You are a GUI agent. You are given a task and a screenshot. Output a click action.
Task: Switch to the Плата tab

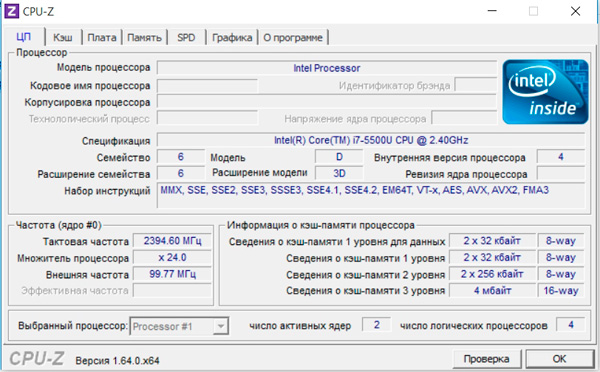(x=102, y=38)
